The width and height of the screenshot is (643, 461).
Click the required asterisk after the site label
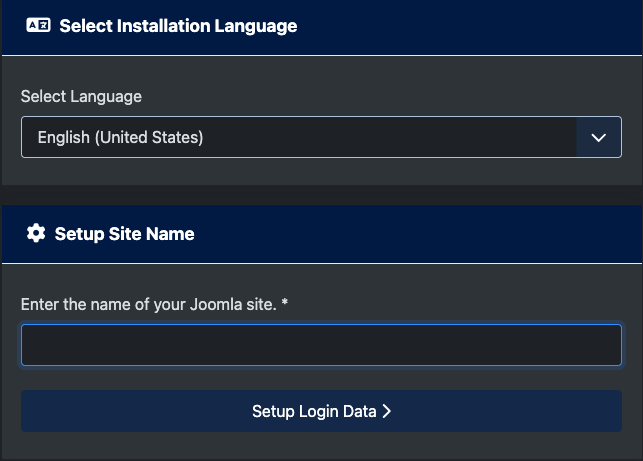click(285, 304)
